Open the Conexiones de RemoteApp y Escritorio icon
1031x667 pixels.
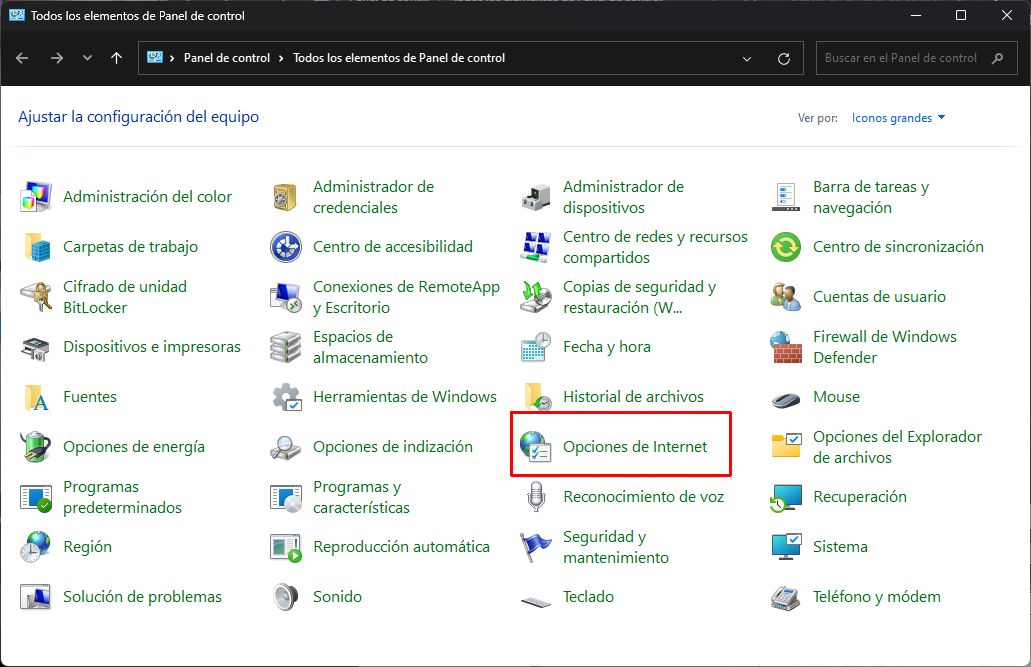click(x=285, y=297)
